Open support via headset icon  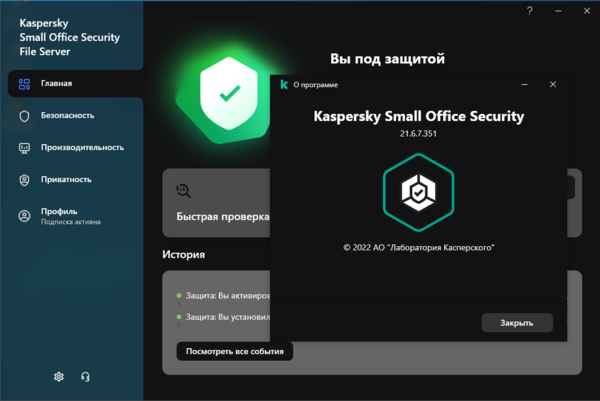coord(85,377)
